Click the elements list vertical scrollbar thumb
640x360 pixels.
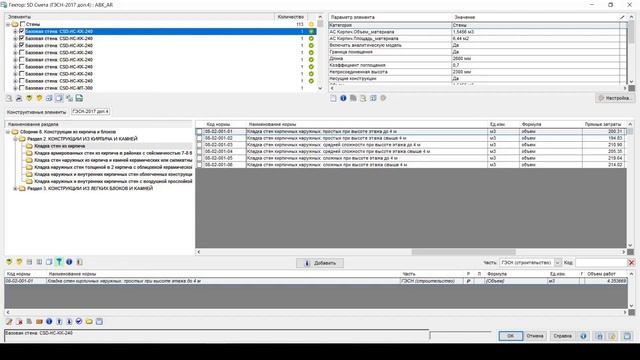click(x=320, y=24)
